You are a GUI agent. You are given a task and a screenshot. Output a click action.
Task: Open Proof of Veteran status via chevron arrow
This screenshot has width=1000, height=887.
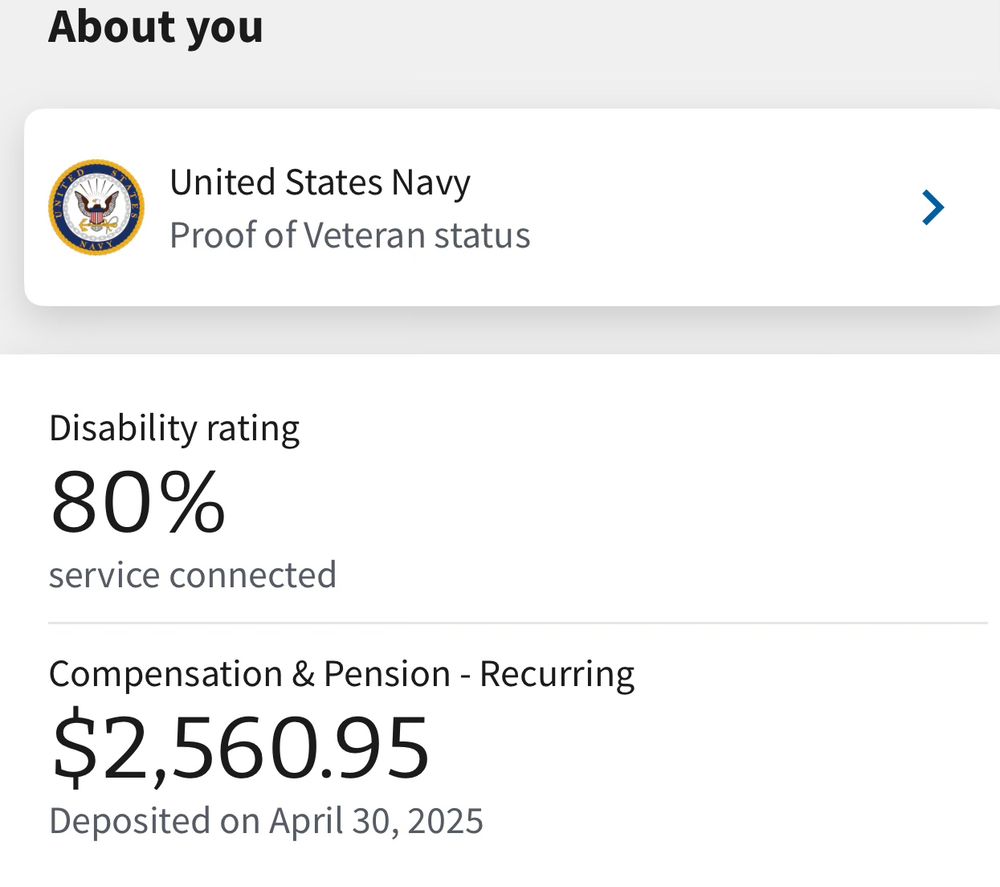coord(932,207)
